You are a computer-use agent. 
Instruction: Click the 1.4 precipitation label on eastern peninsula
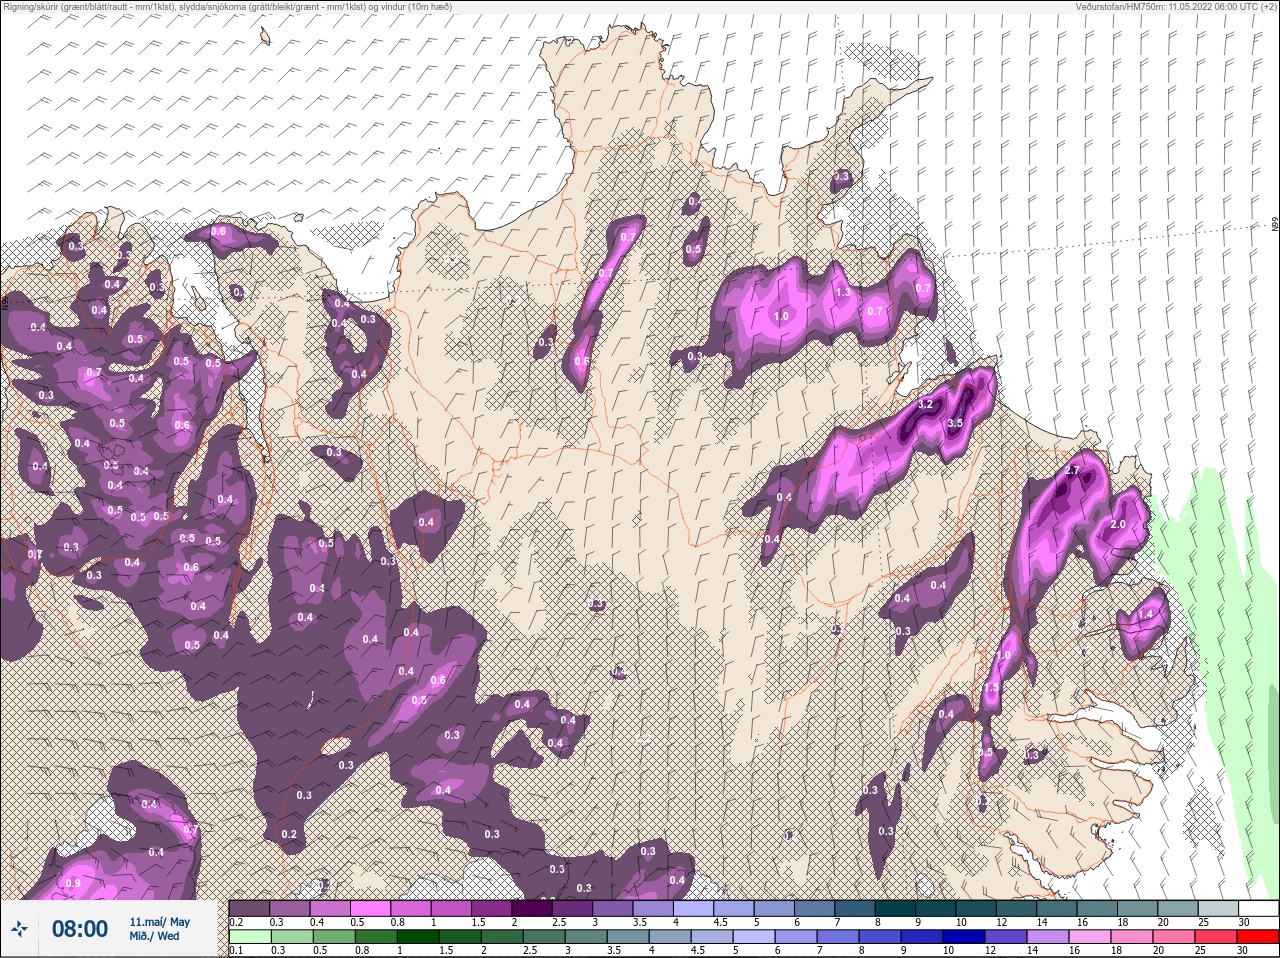(1146, 614)
